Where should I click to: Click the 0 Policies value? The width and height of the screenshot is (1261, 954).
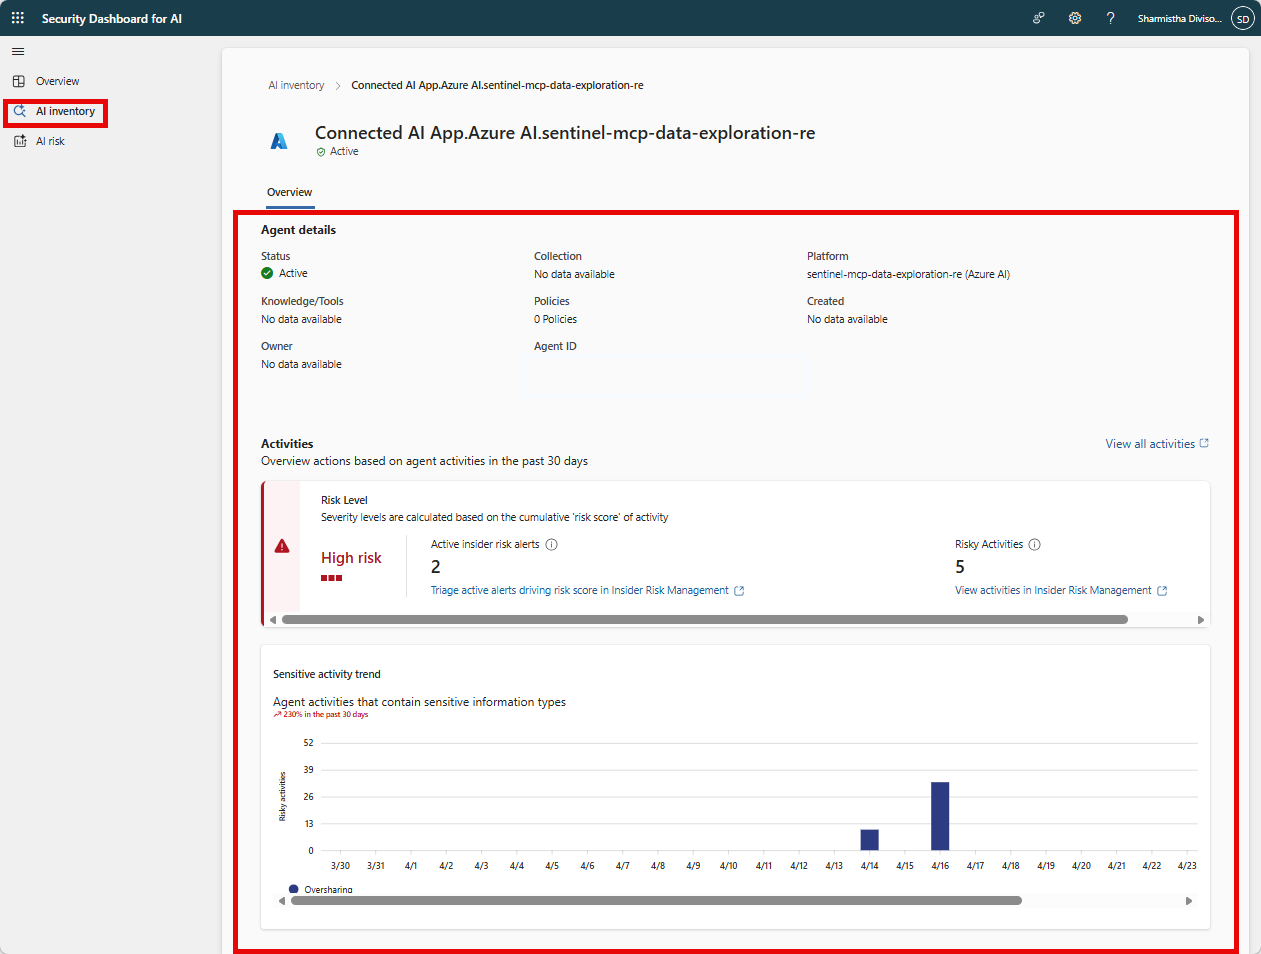pos(555,320)
